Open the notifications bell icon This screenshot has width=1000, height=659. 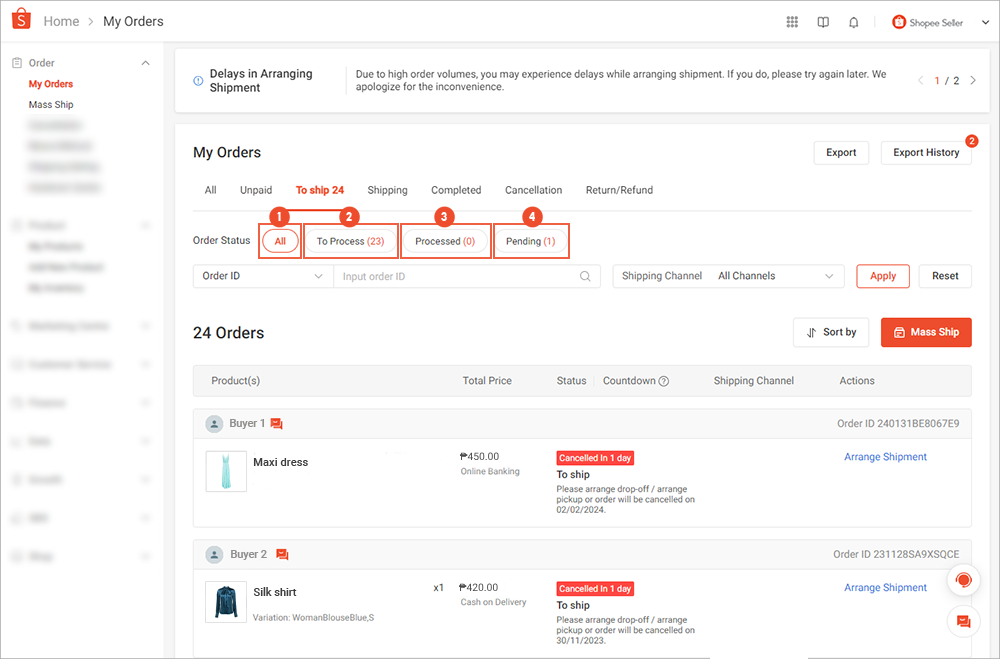853,21
